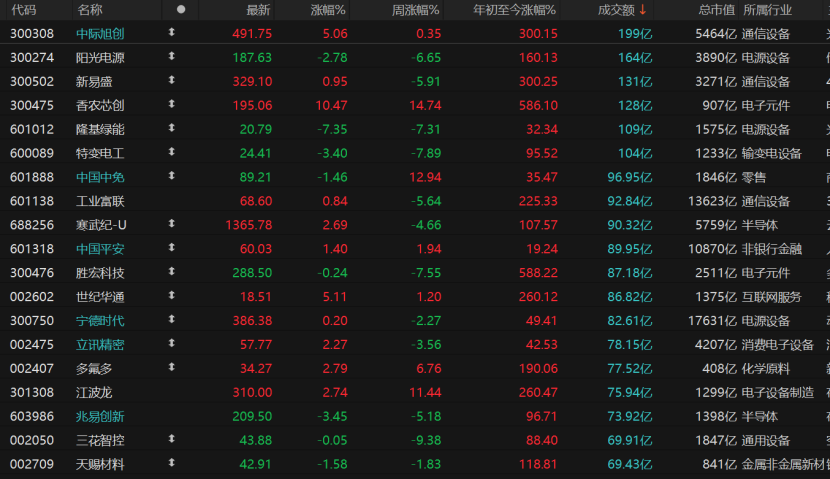Select stock name 工业富联

[100, 201]
